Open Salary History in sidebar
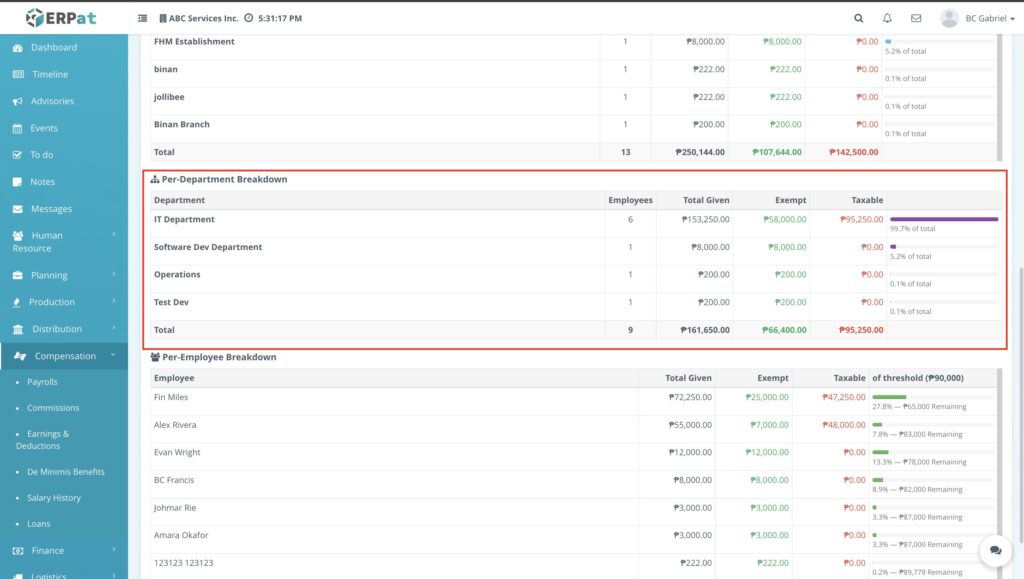The width and height of the screenshot is (1024, 579). click(54, 498)
